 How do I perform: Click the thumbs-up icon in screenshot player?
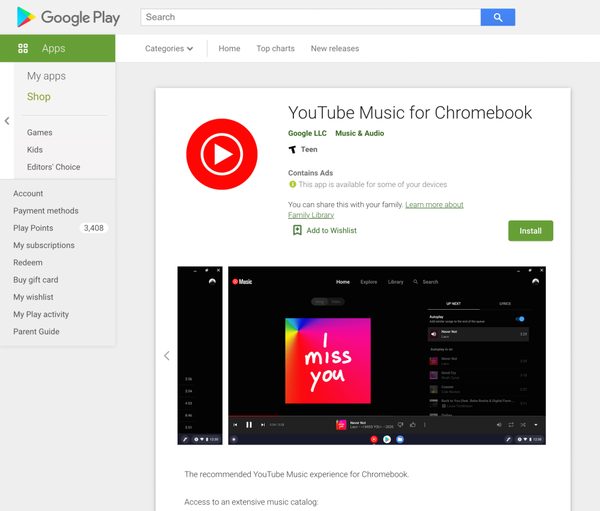tap(413, 424)
